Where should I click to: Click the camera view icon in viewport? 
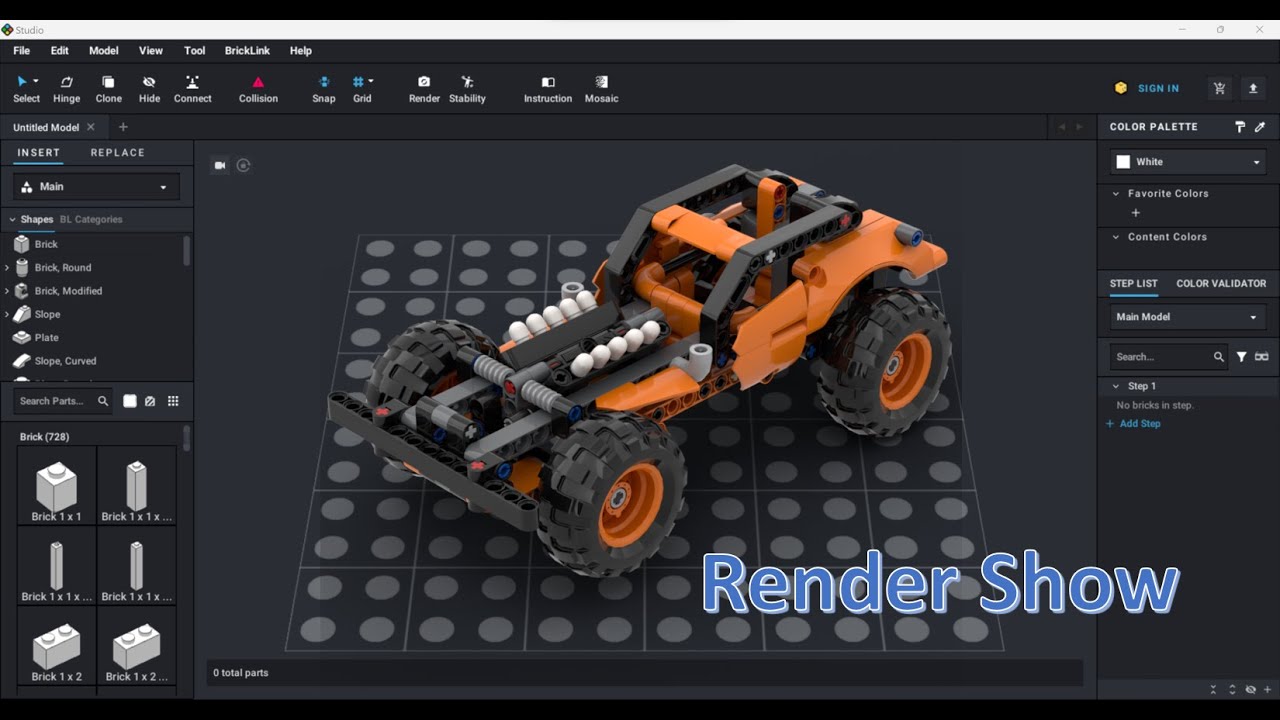coord(220,165)
